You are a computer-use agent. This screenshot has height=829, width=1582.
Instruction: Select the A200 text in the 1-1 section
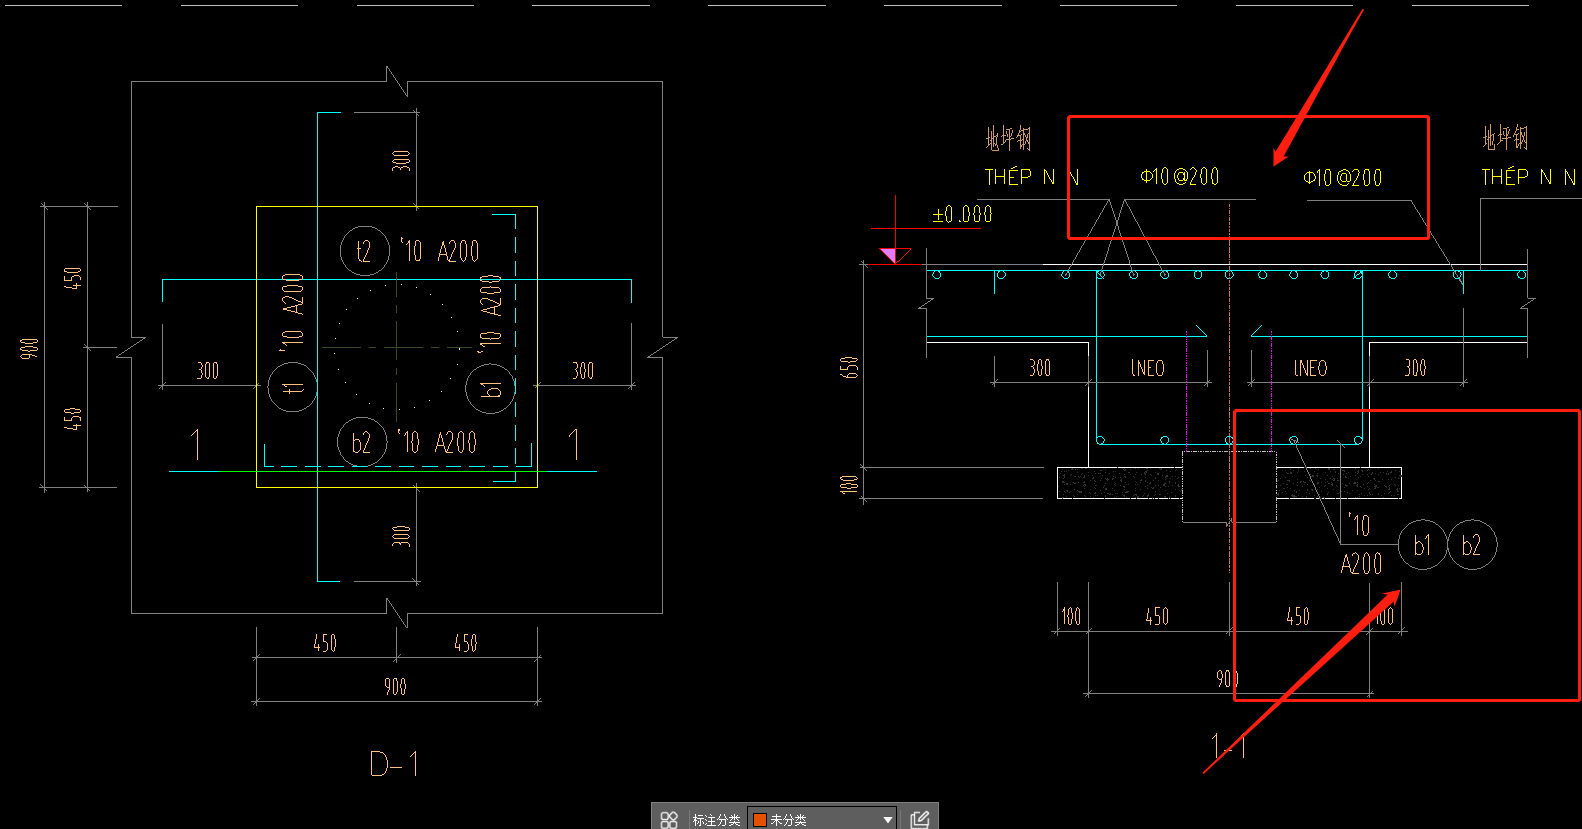click(x=1362, y=564)
